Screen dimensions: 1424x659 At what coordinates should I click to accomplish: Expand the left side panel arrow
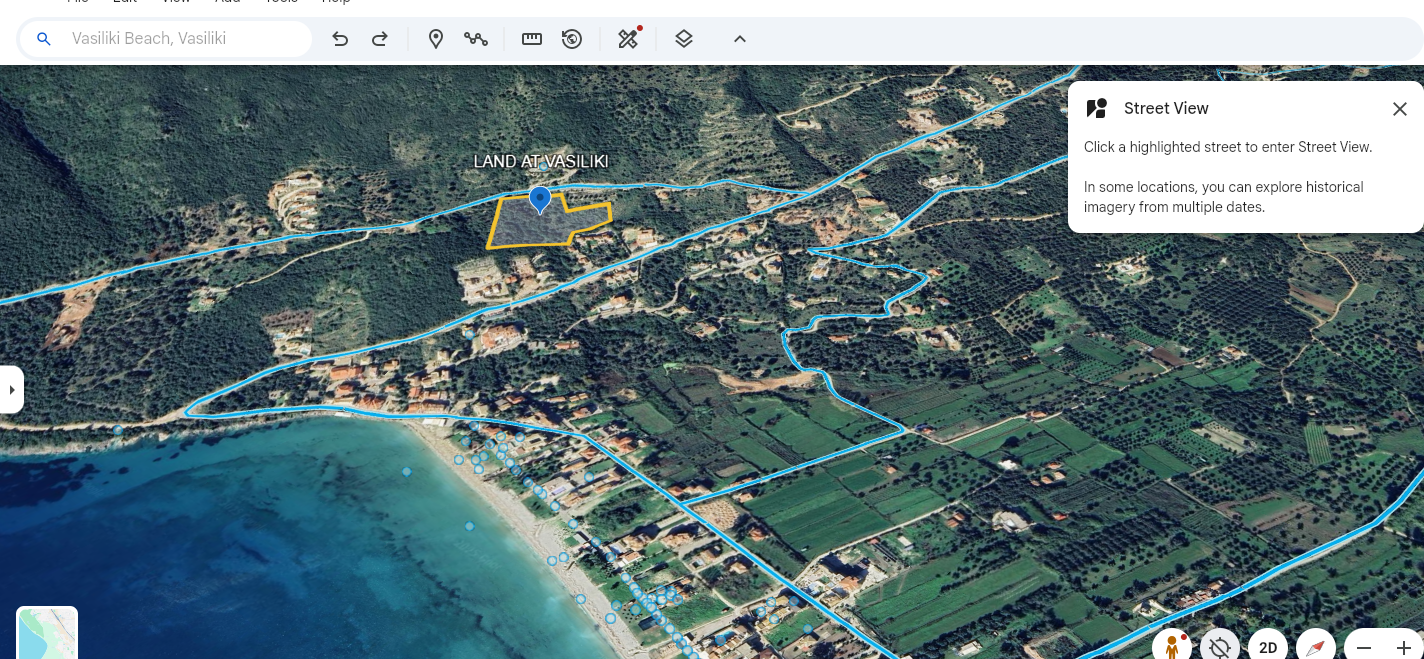pyautogui.click(x=11, y=389)
